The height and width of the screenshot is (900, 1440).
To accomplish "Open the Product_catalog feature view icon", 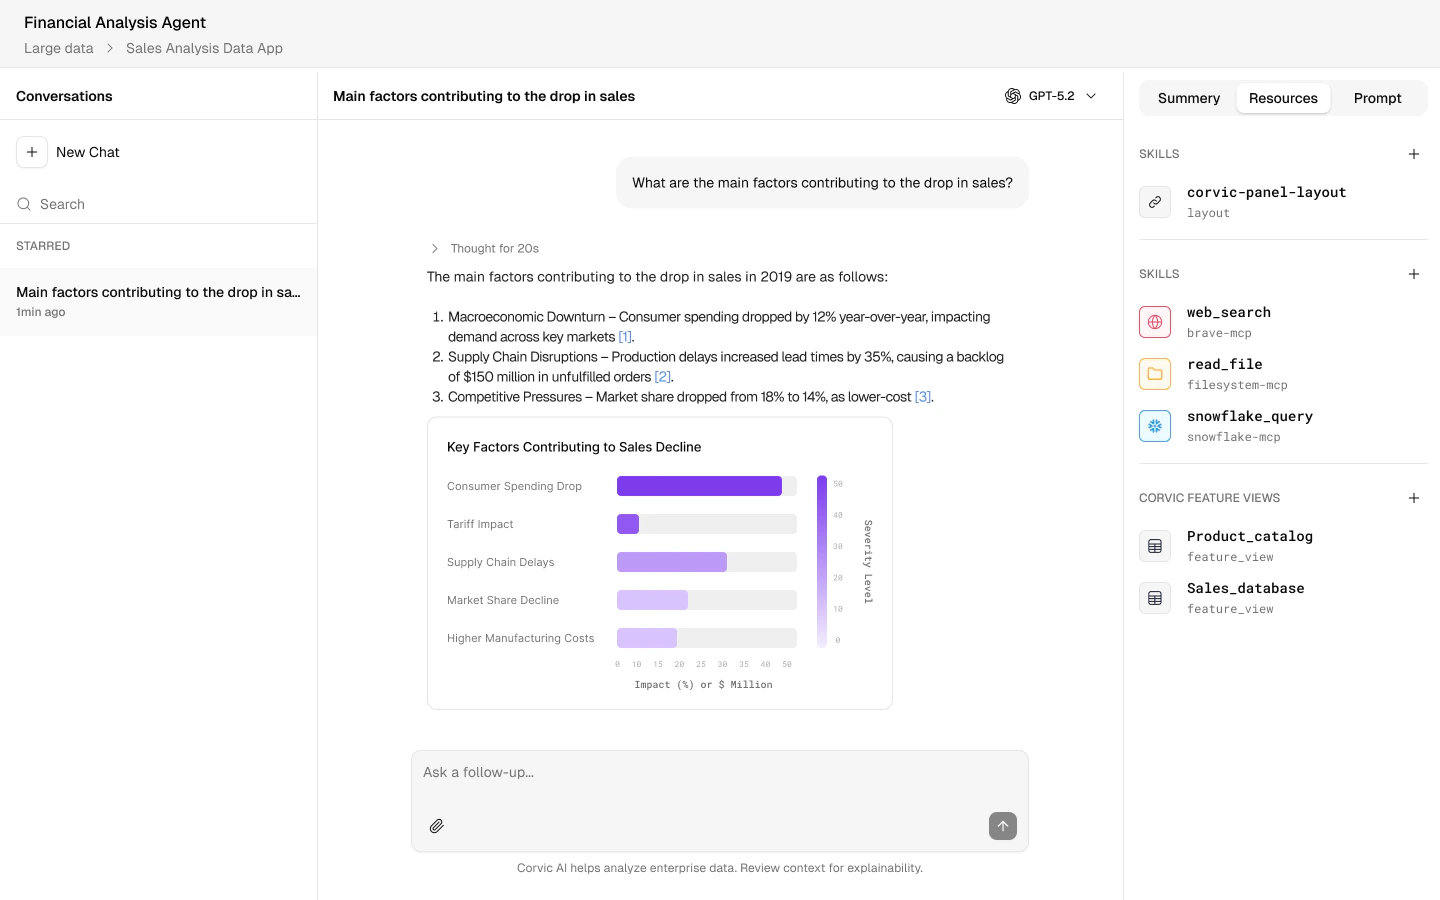I will click(1155, 546).
